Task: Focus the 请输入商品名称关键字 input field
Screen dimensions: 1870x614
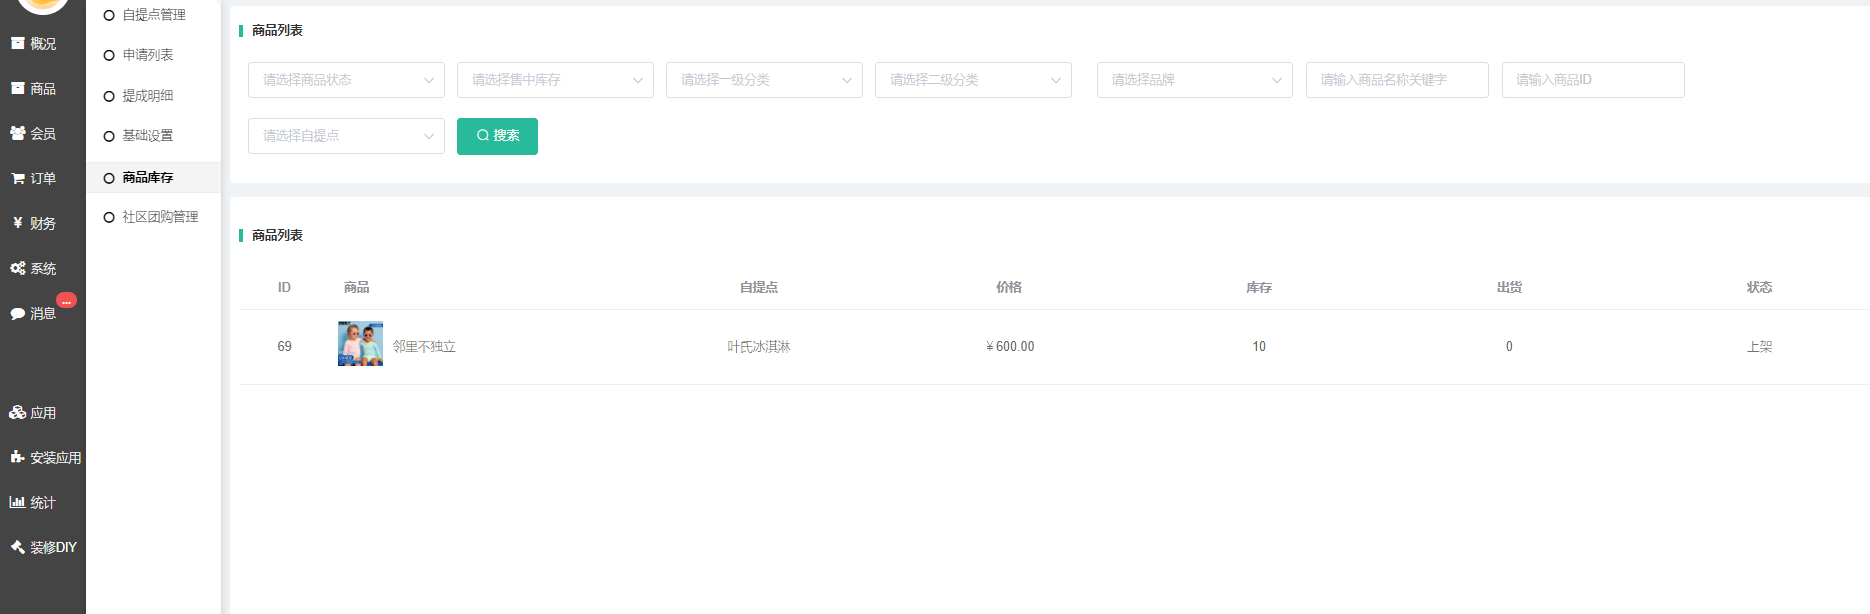Action: coord(1396,80)
